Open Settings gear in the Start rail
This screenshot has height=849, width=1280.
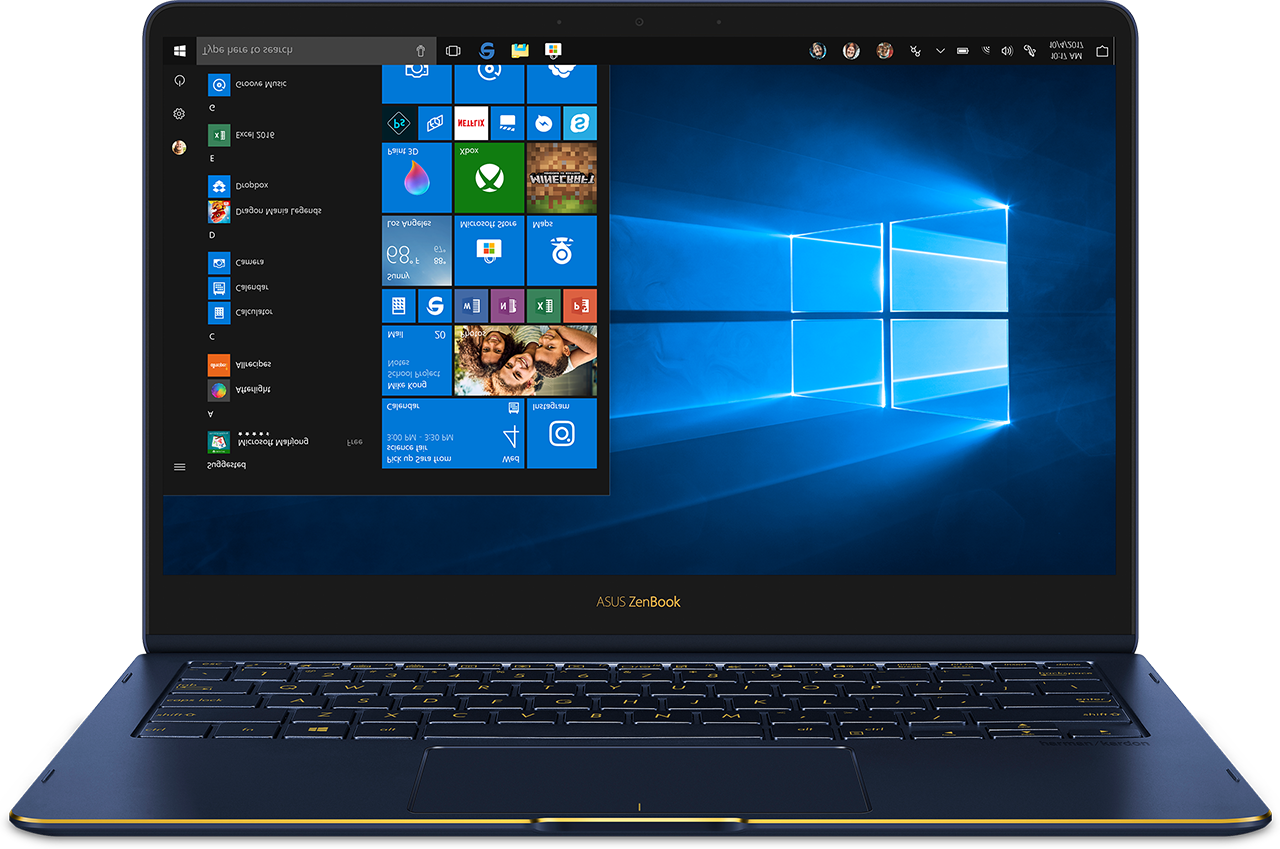click(179, 114)
